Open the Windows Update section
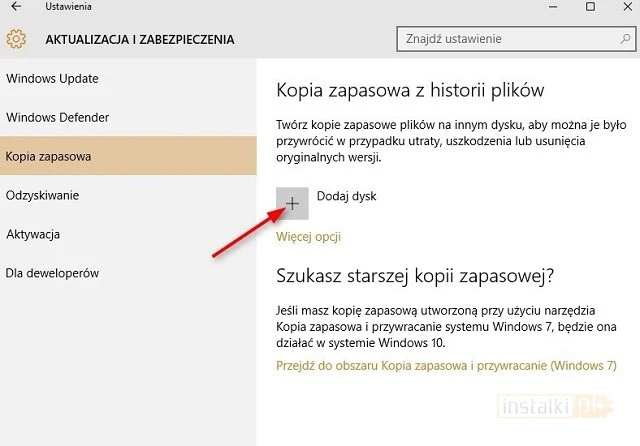The width and height of the screenshot is (640, 446). (x=52, y=78)
